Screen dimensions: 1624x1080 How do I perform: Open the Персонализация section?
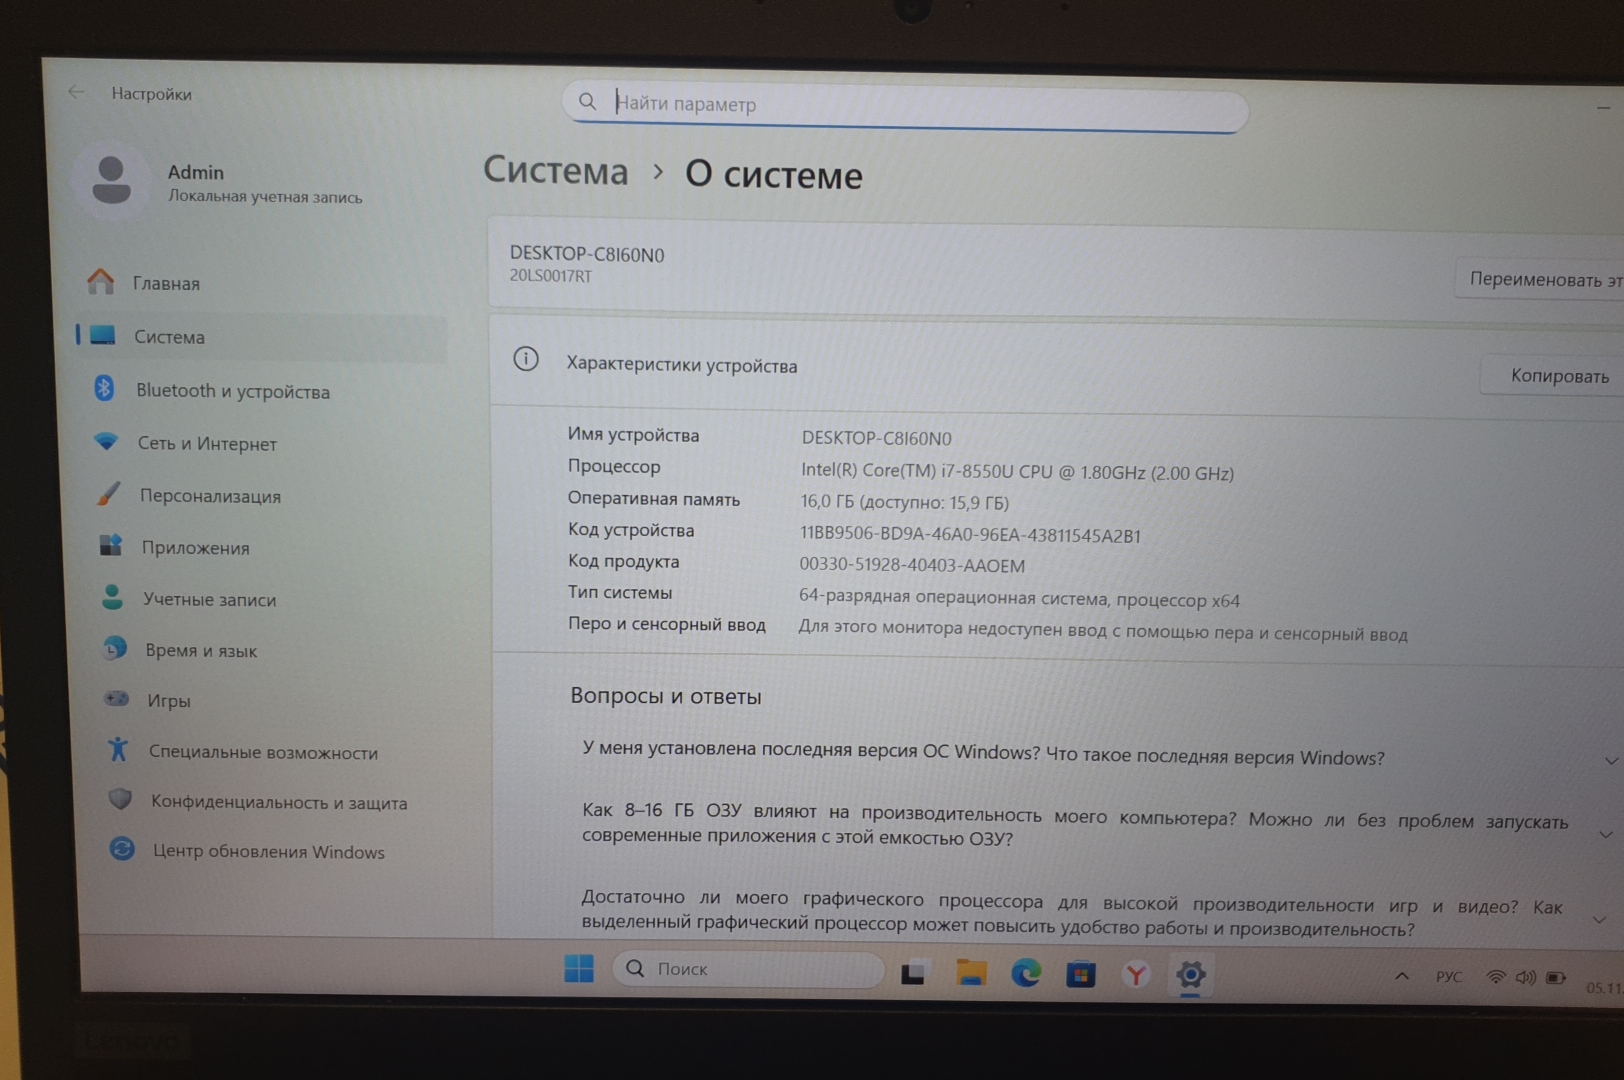click(210, 496)
